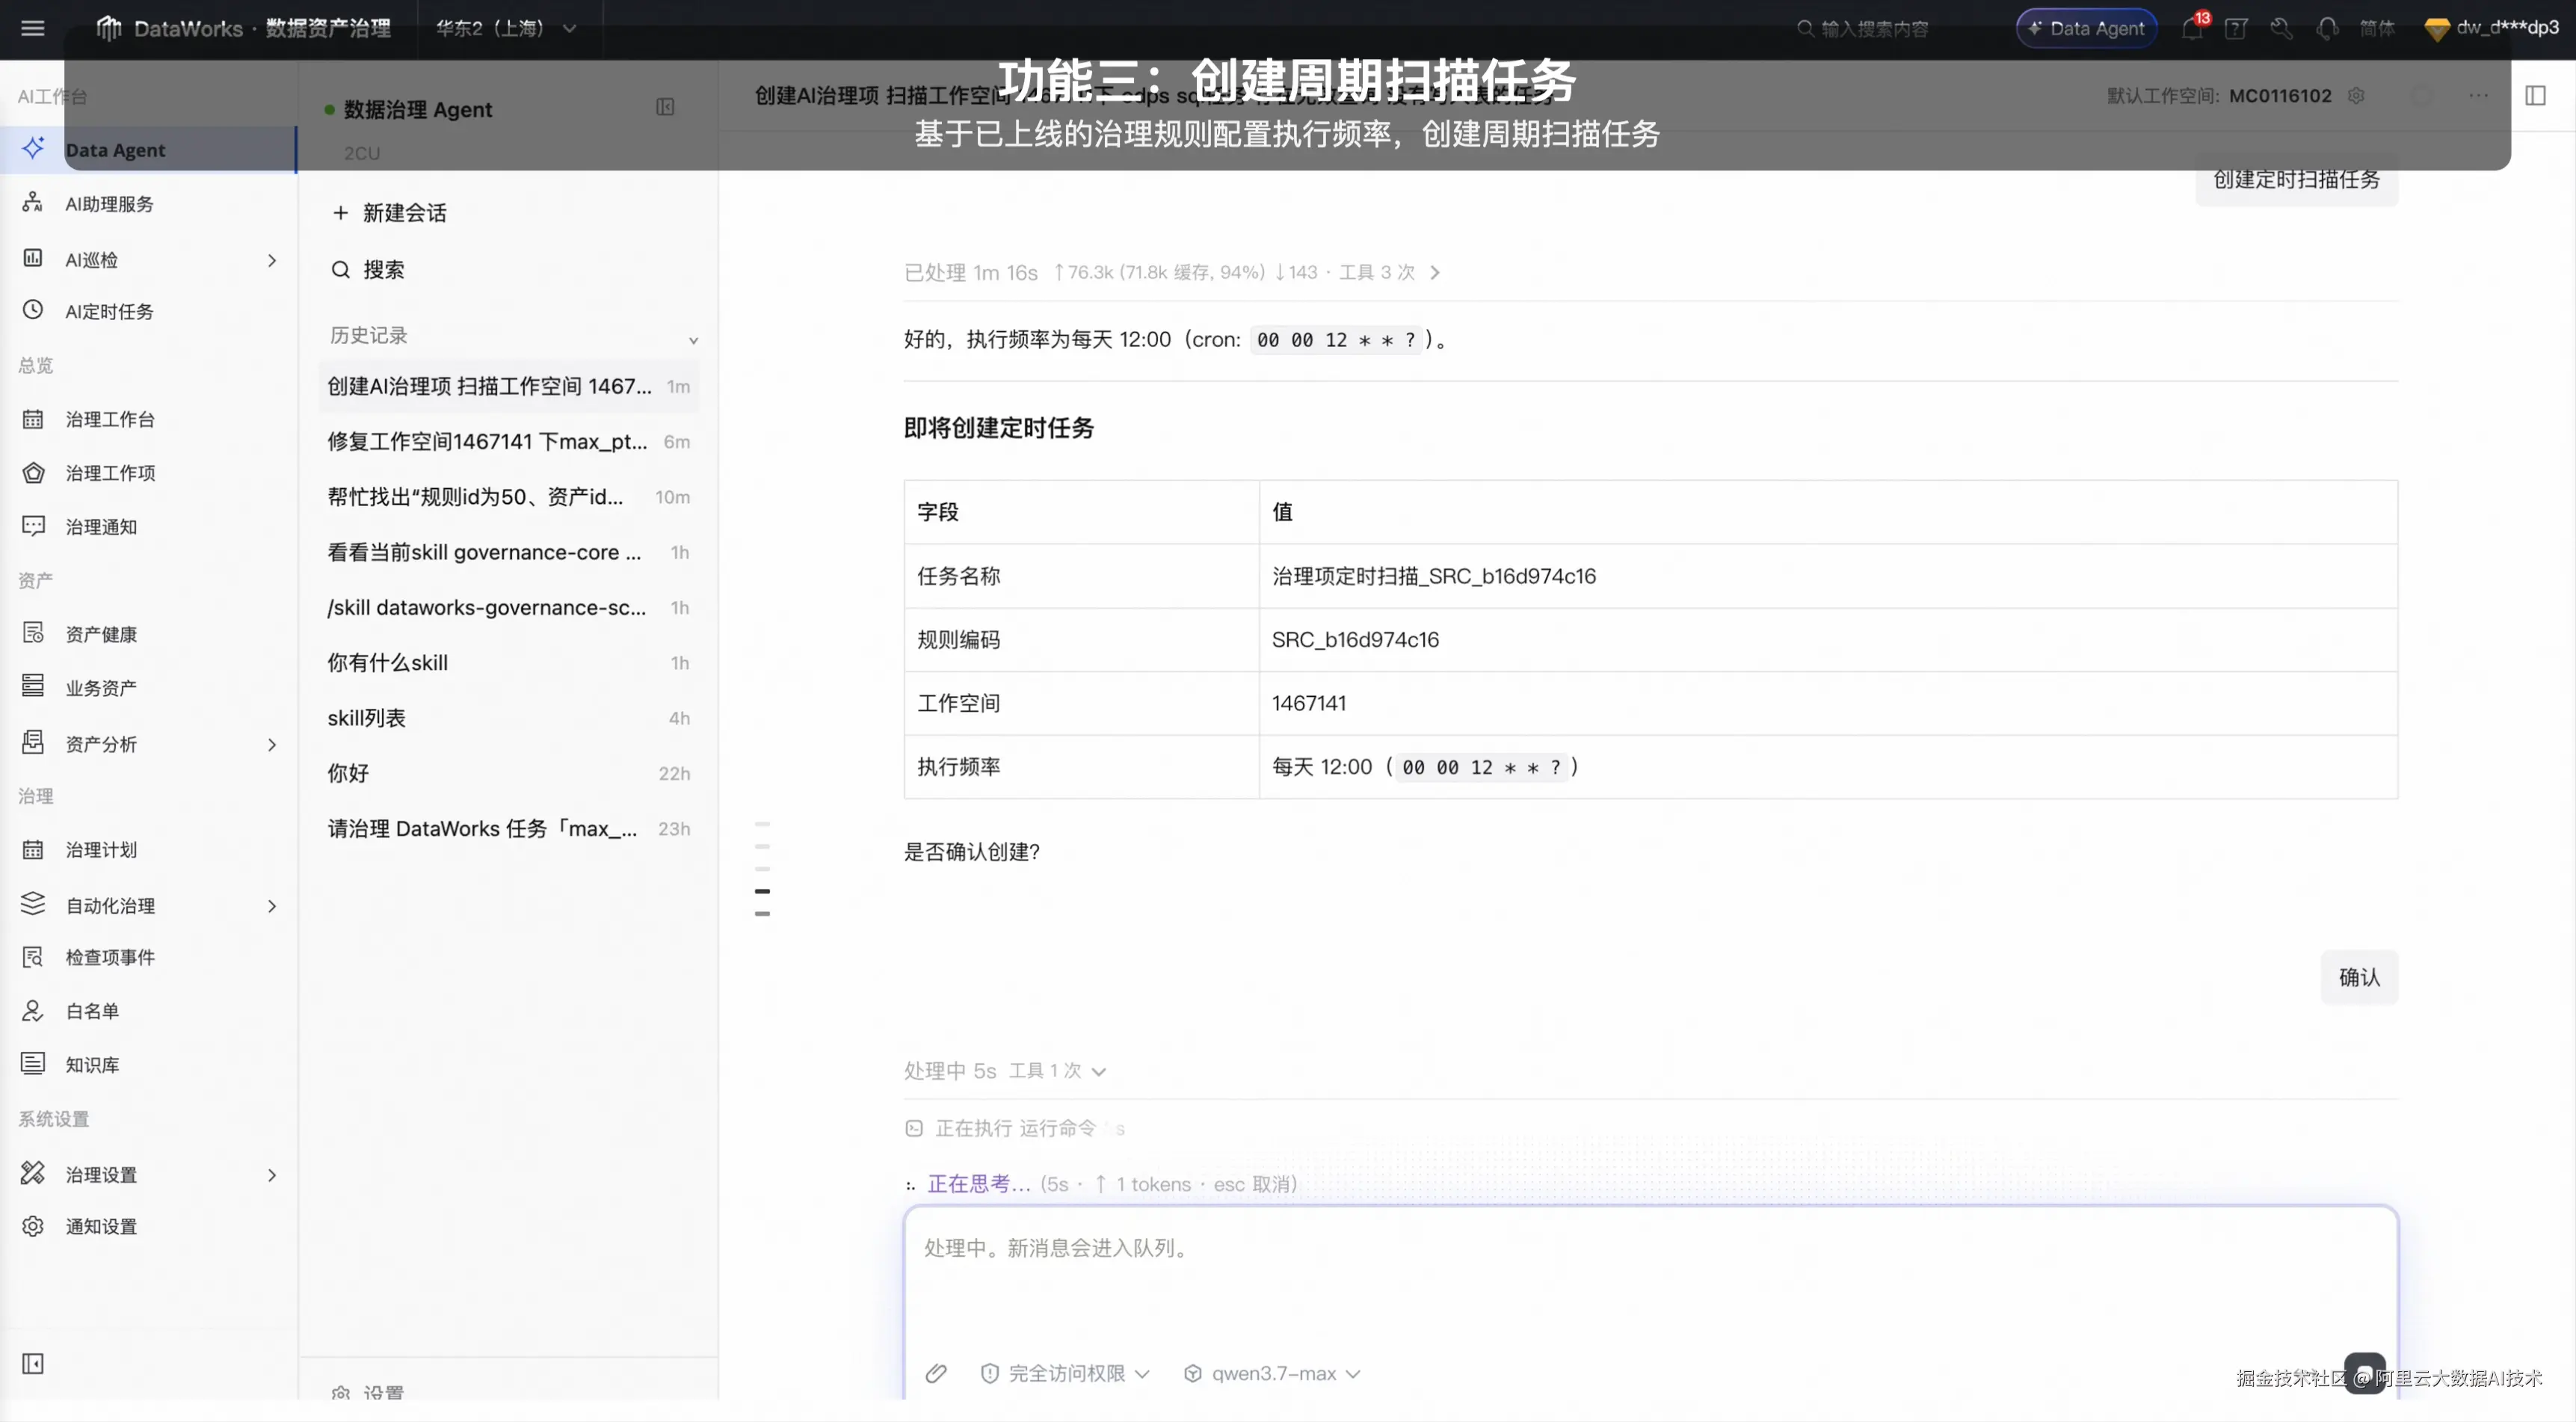Screen dimensions: 2576x1422
Task: Click 搜索 to search conversations
Action: (368, 269)
